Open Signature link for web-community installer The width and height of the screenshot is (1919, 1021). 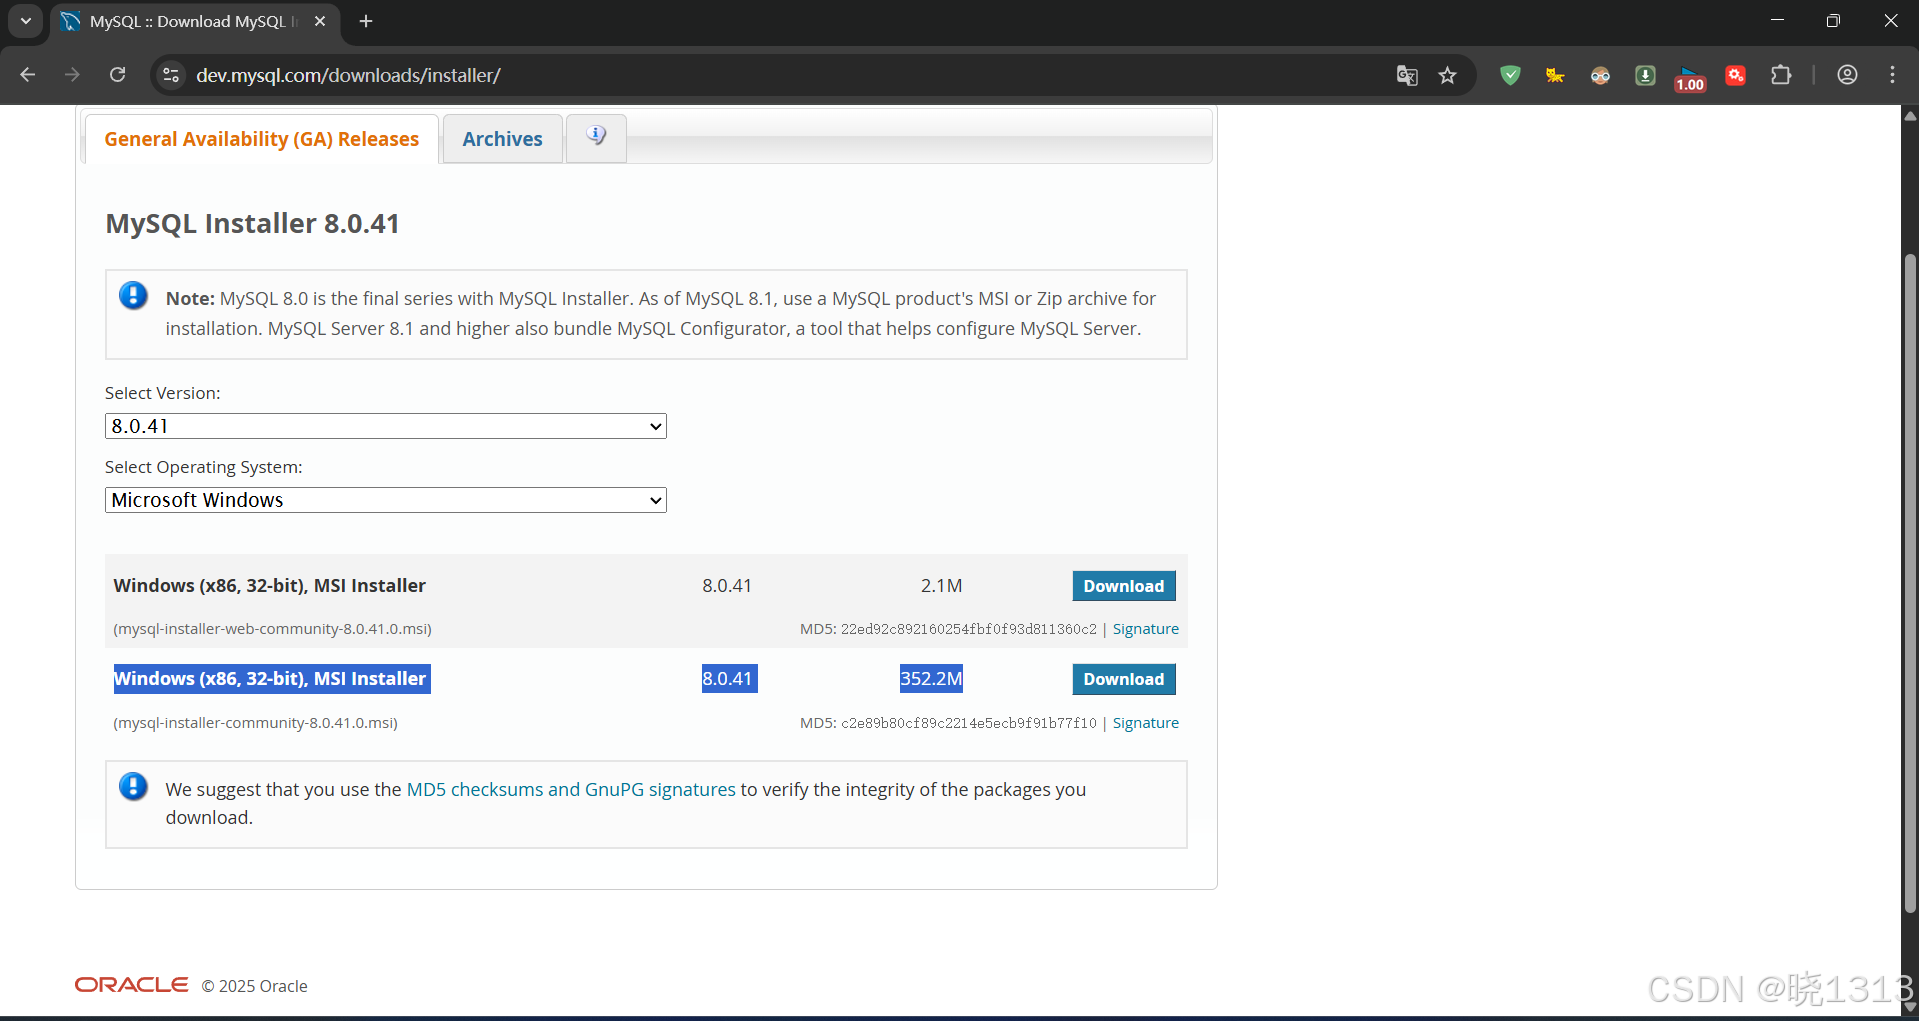[x=1146, y=629]
